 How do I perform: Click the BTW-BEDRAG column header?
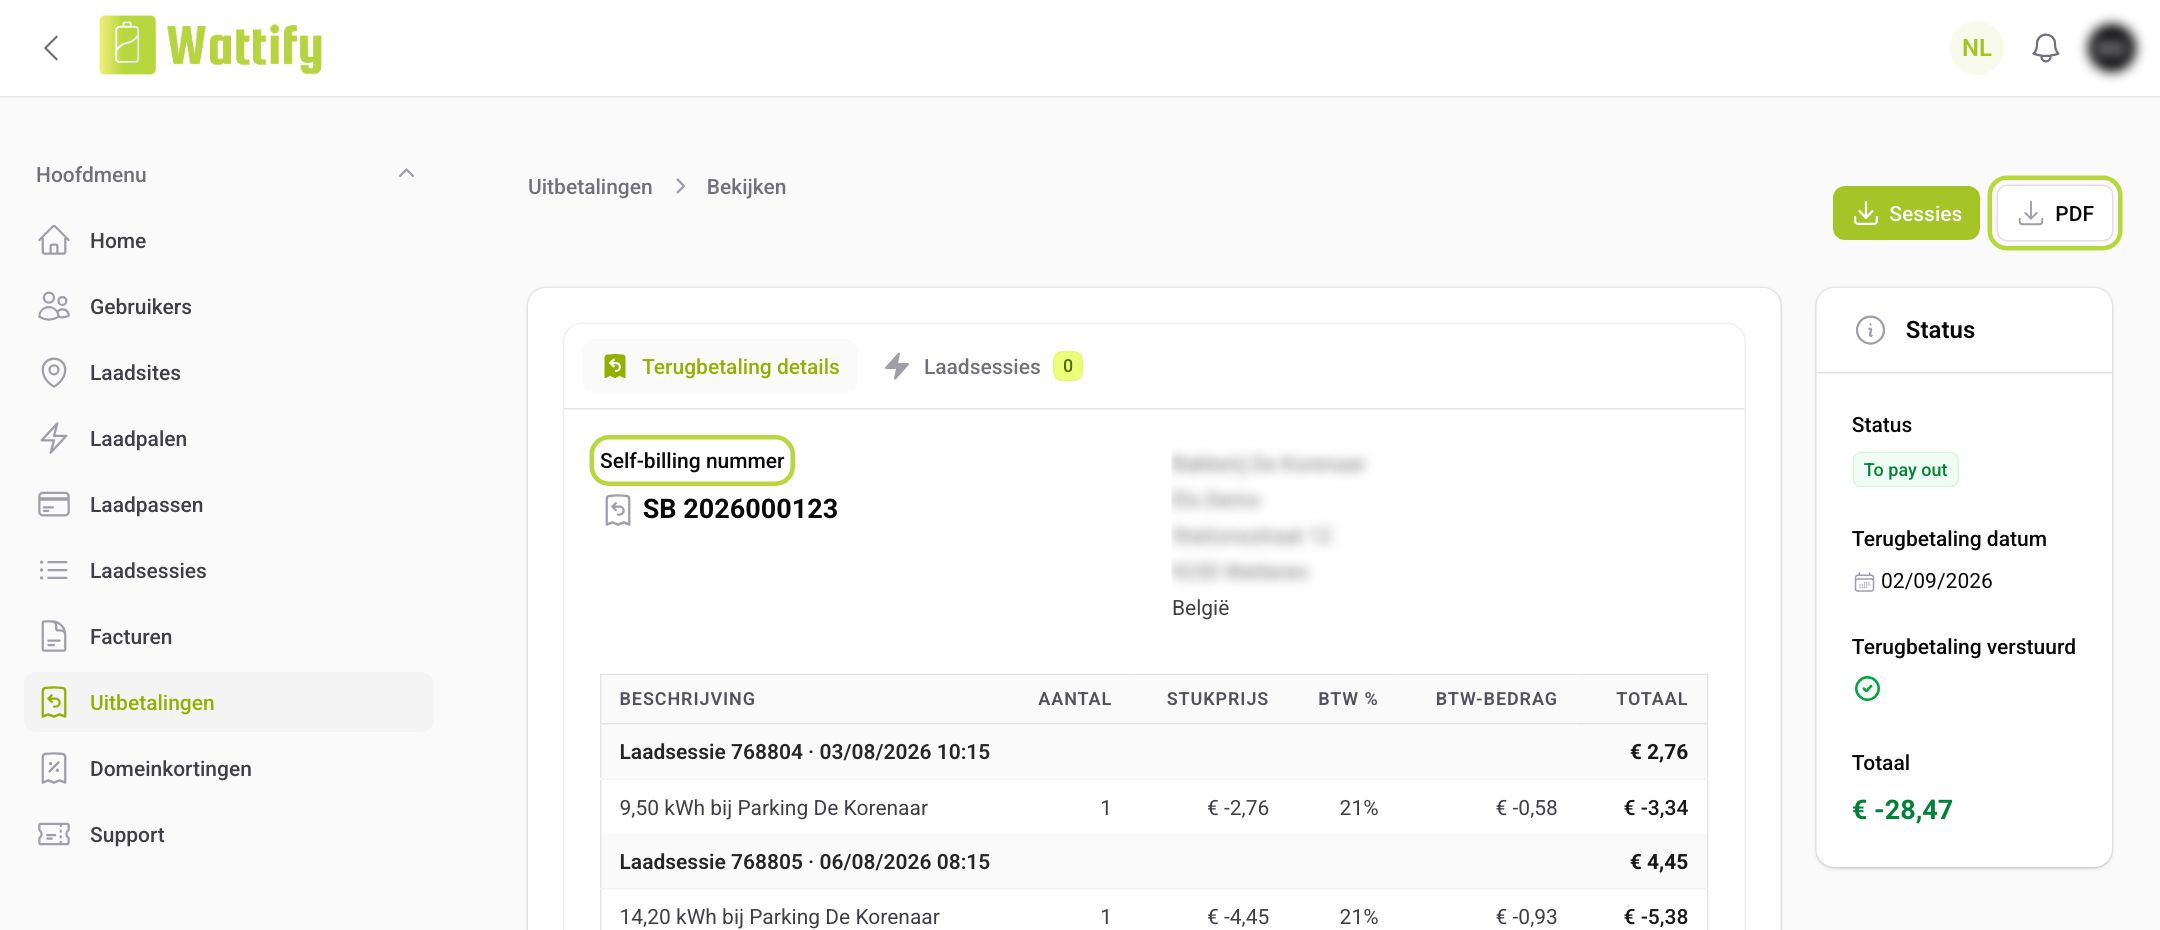tap(1496, 699)
